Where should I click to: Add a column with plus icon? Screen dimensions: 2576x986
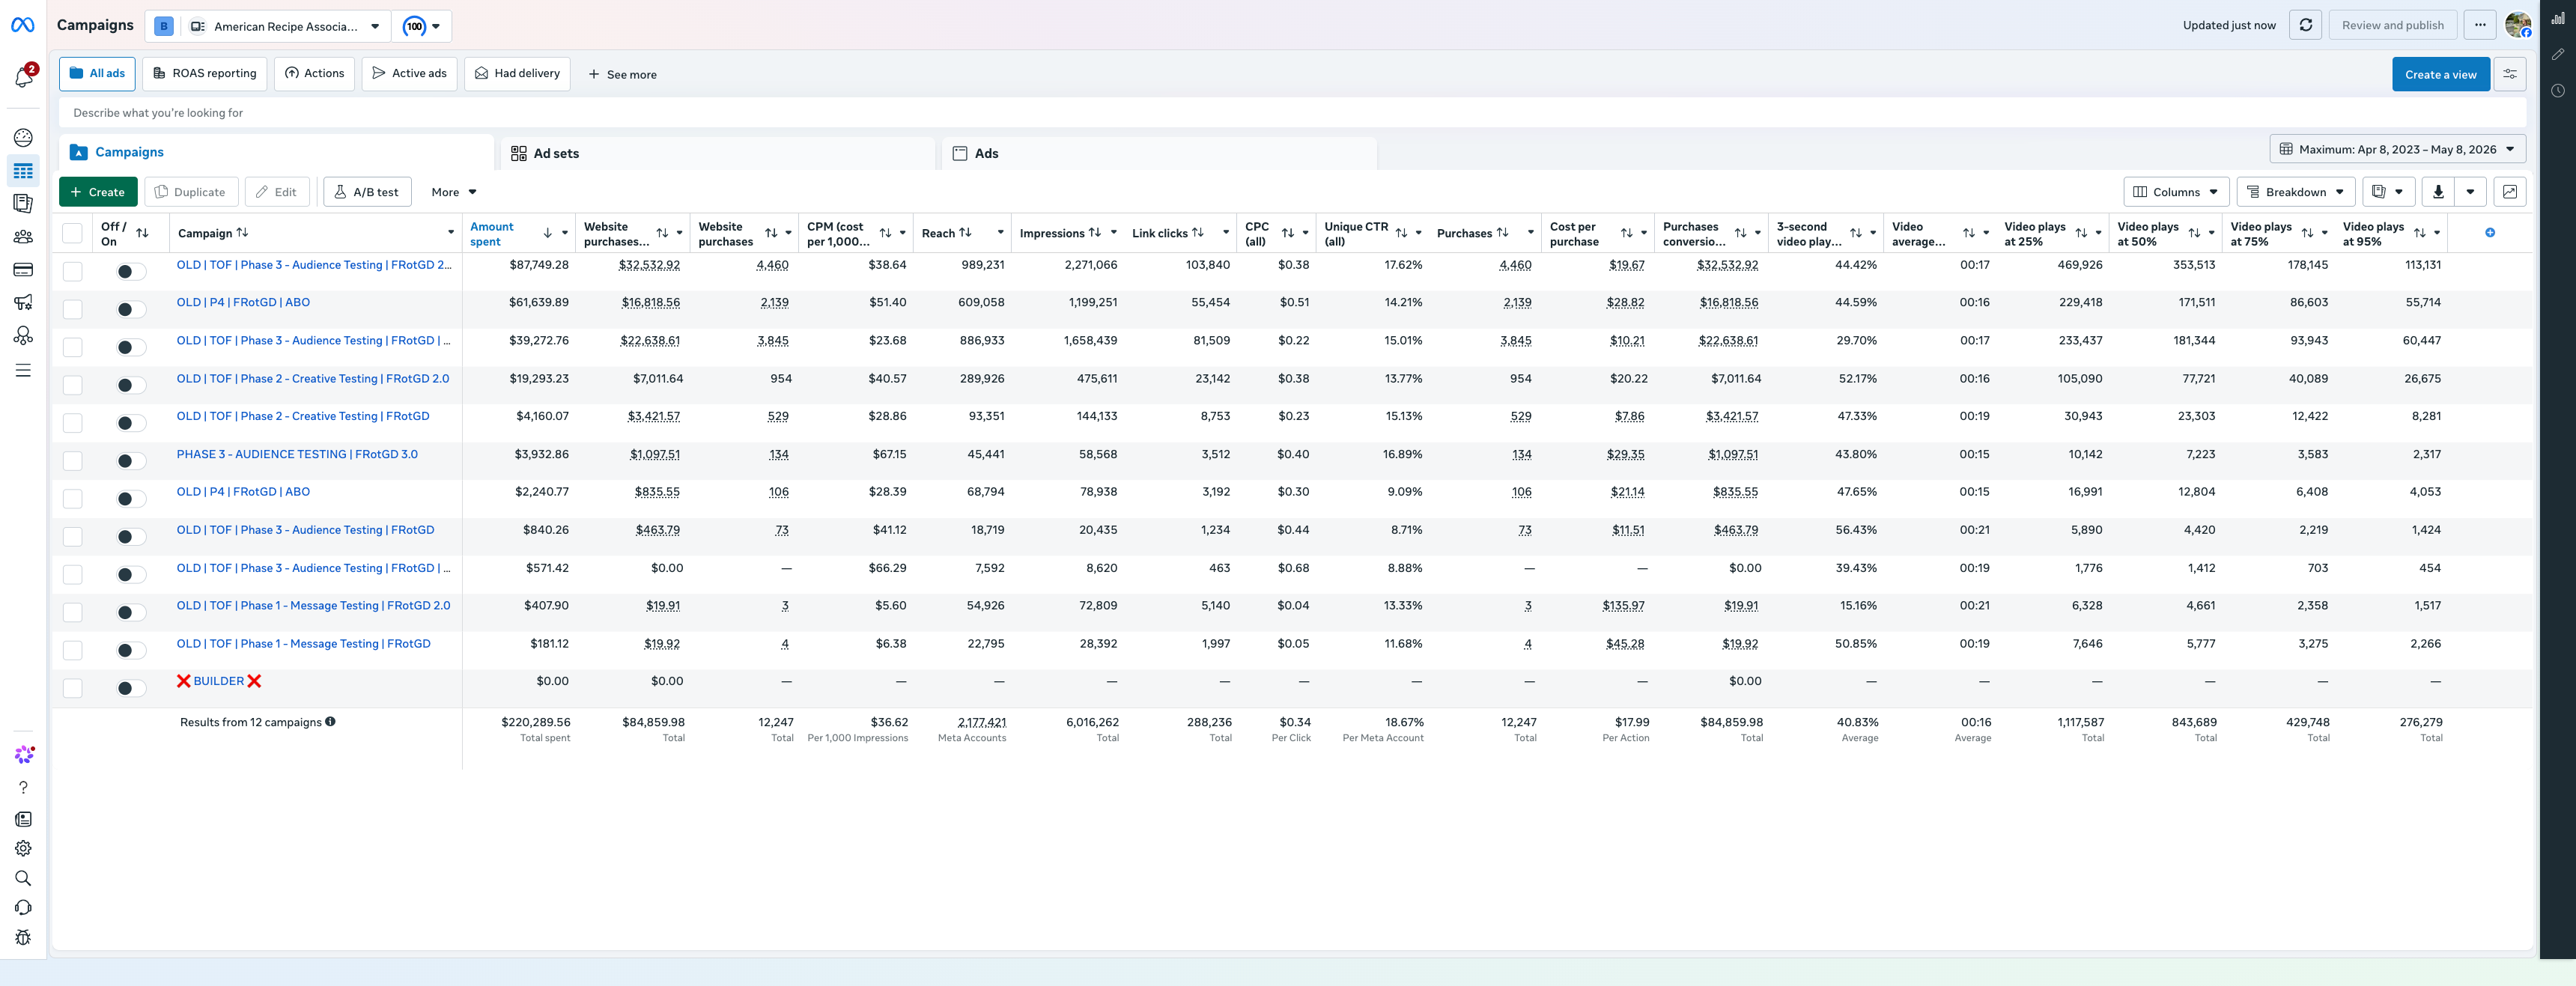click(x=2490, y=233)
